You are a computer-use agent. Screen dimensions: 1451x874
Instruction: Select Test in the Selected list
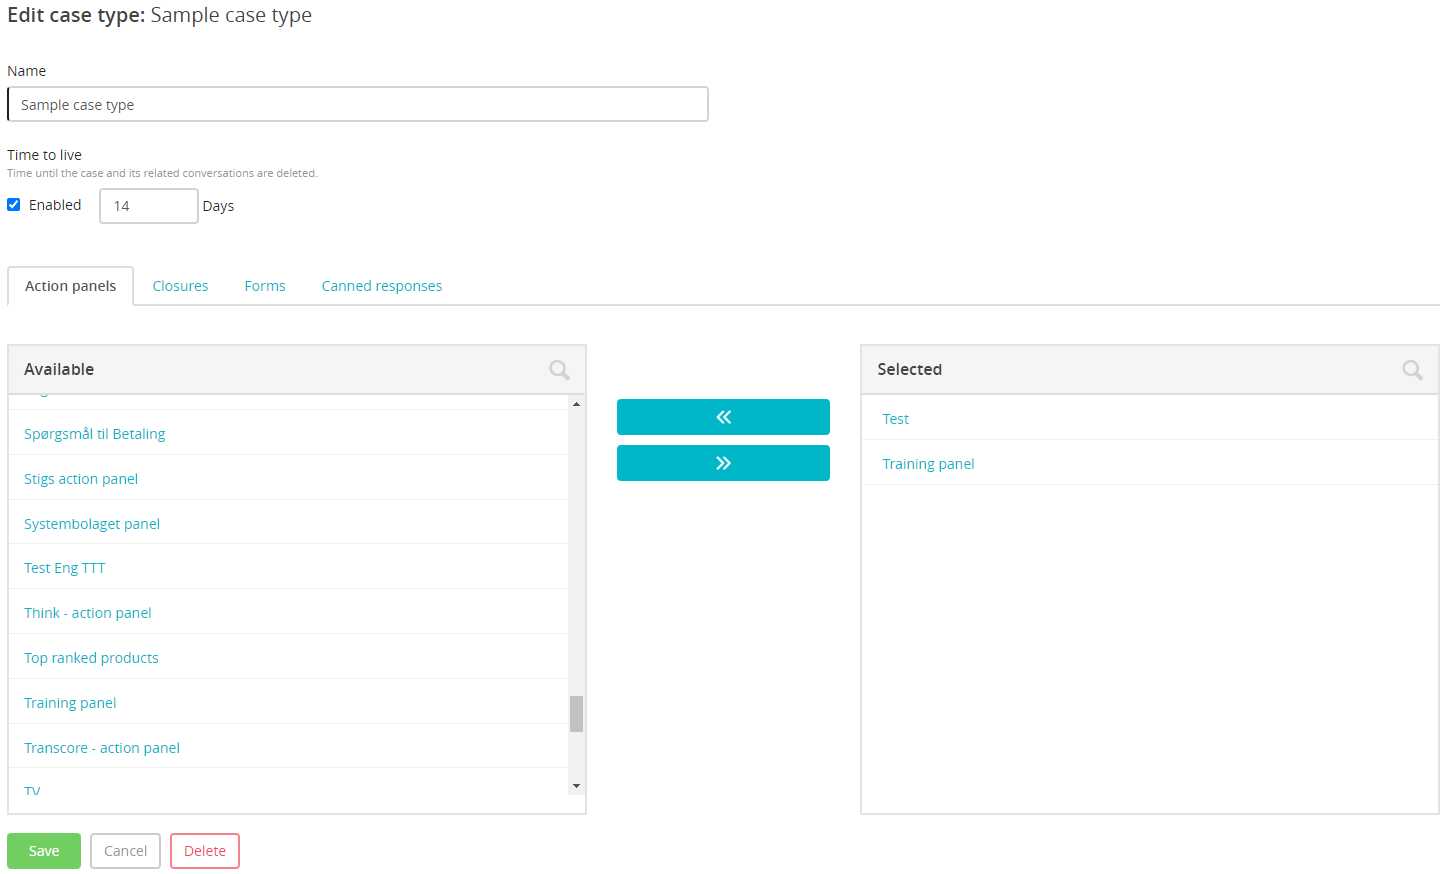(x=895, y=419)
